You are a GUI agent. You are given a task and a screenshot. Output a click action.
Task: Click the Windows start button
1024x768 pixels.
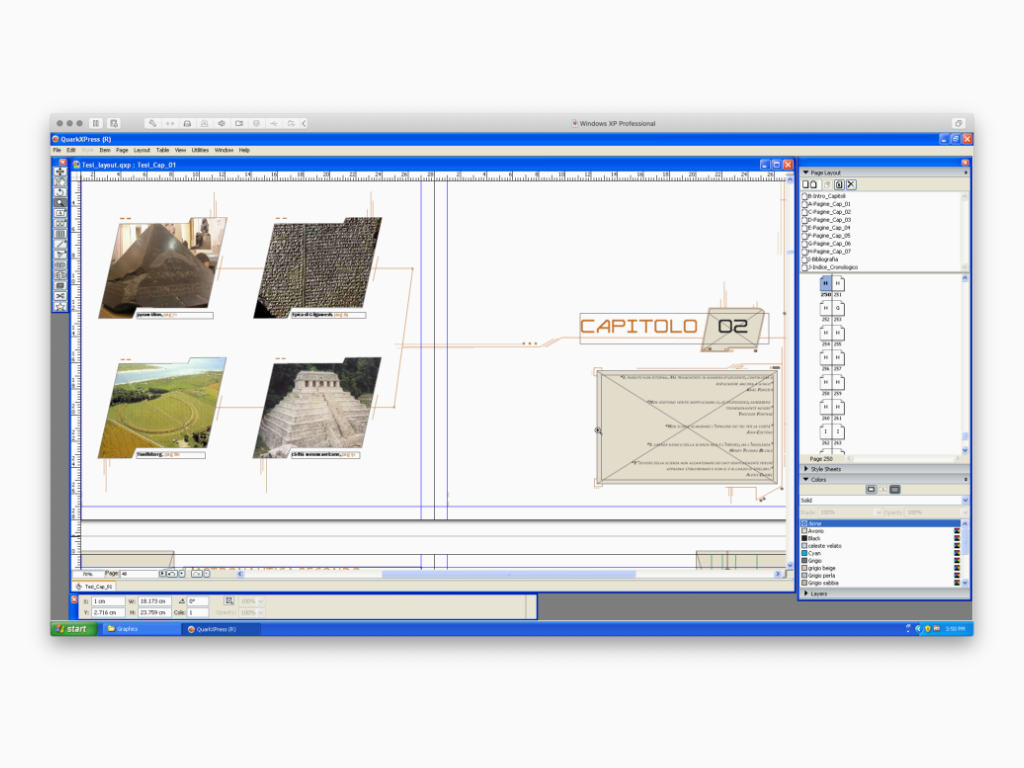click(74, 629)
